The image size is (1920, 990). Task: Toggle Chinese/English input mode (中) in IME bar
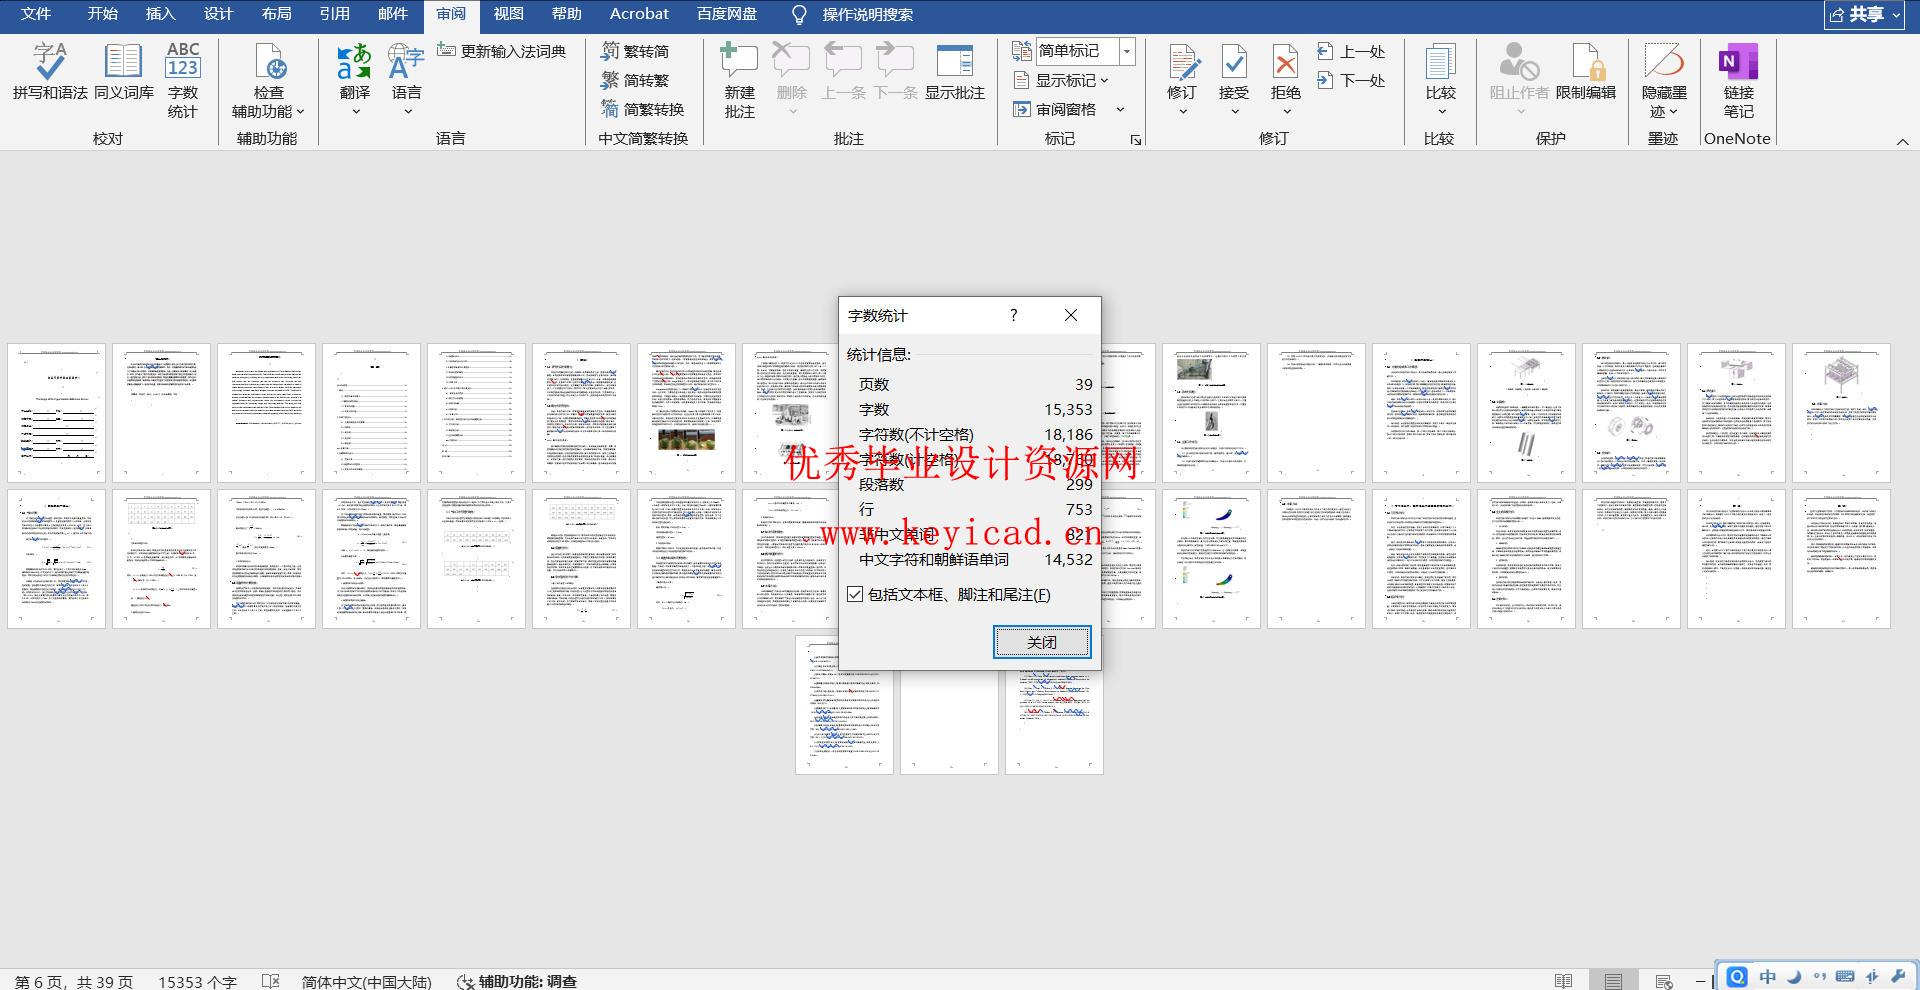[1768, 977]
